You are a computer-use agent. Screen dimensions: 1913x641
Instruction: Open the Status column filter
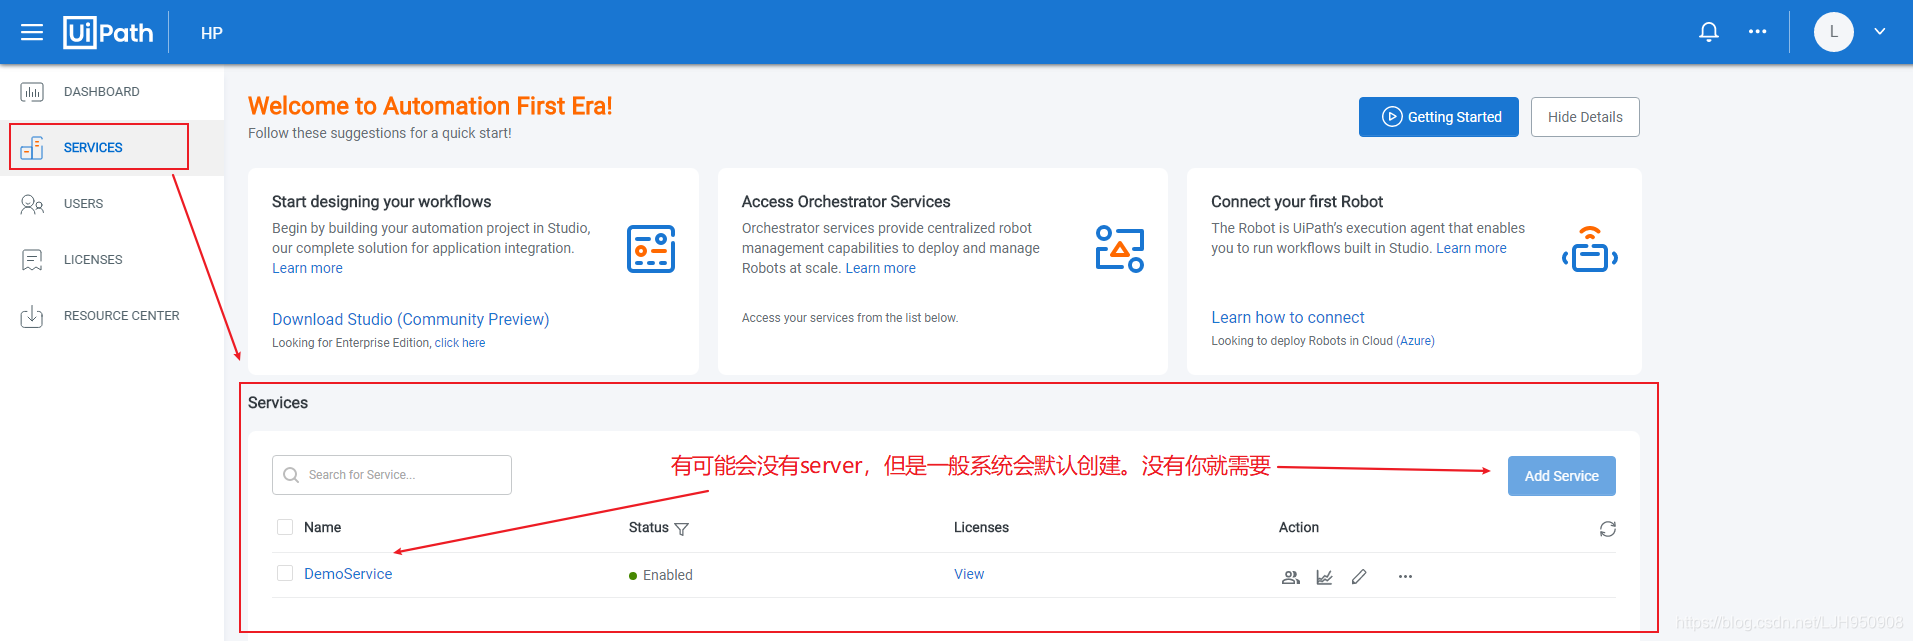682,529
